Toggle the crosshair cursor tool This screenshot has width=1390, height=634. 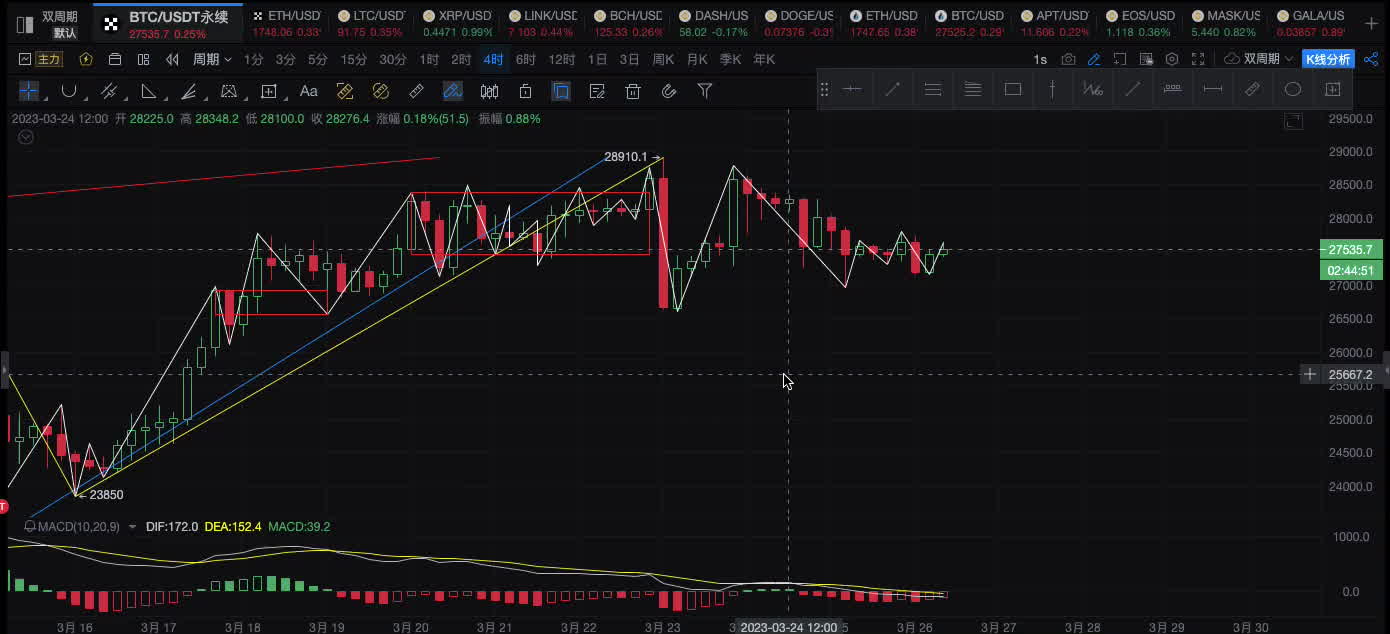click(x=29, y=92)
